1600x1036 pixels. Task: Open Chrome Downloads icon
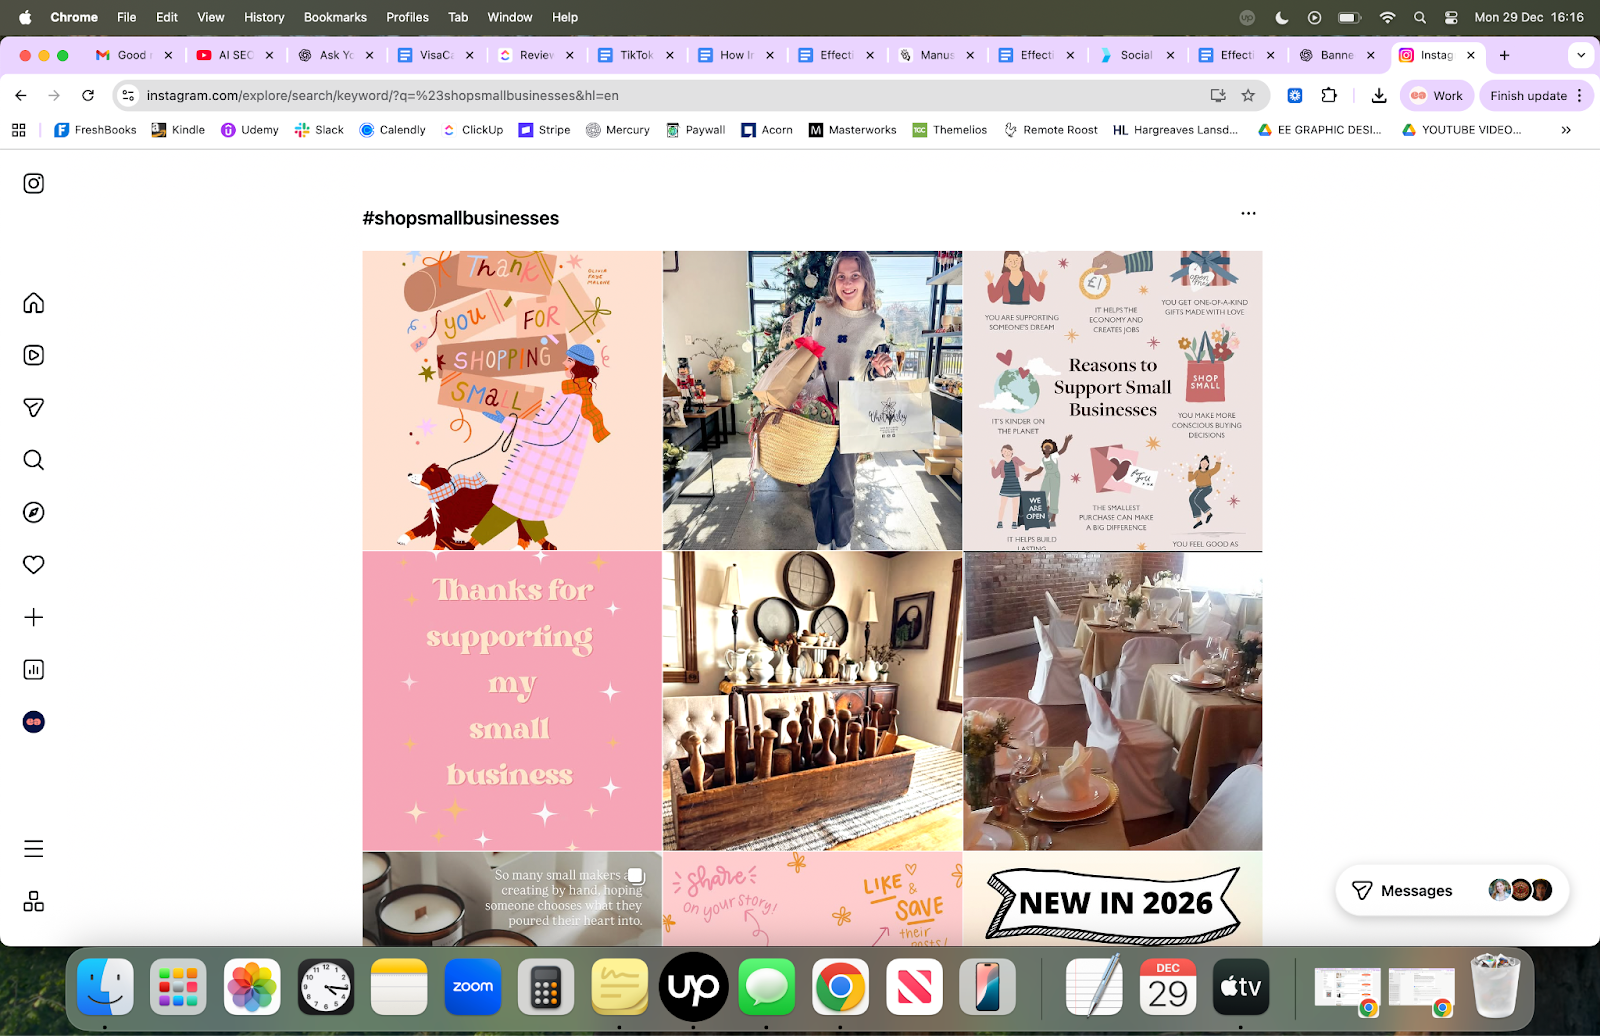(1379, 95)
